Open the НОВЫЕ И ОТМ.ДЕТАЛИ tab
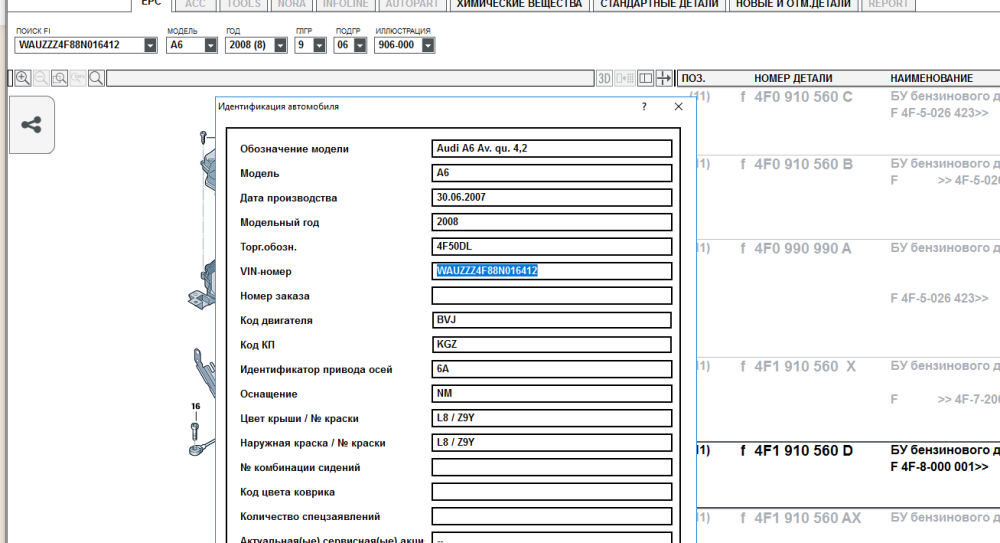Image resolution: width=1000 pixels, height=543 pixels. 793,4
